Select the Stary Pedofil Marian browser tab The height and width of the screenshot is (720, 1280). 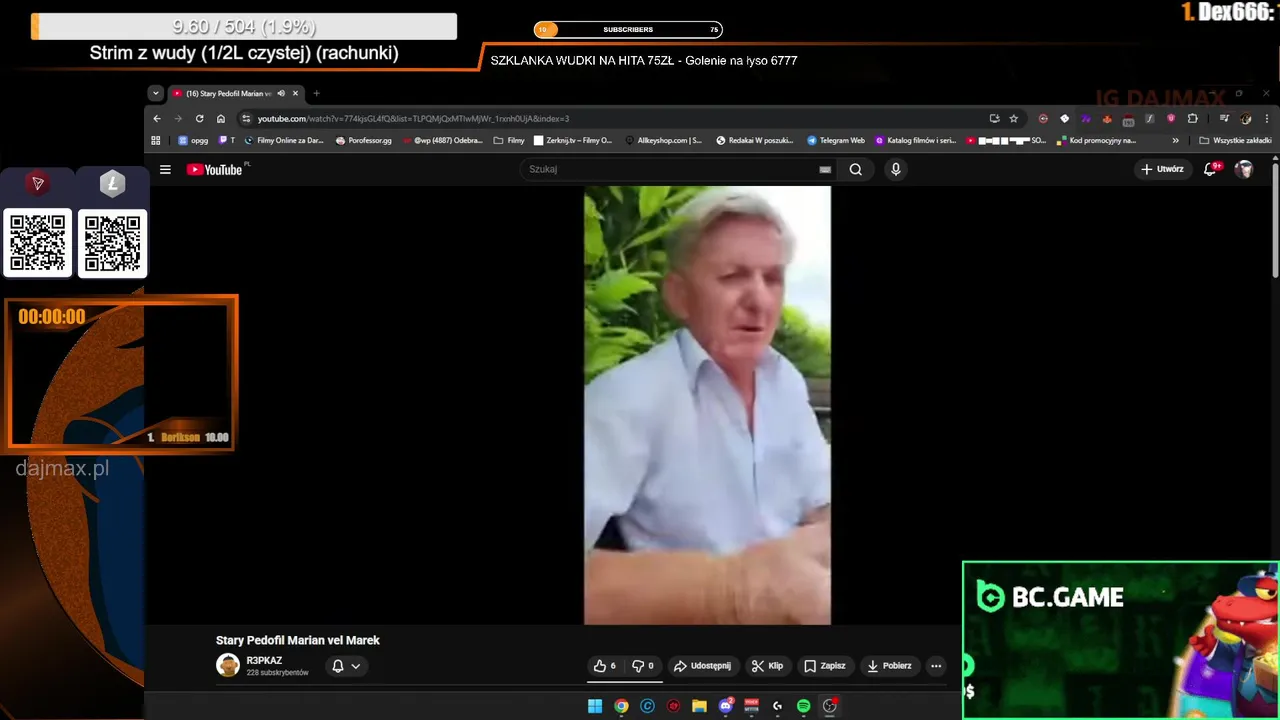(x=236, y=93)
